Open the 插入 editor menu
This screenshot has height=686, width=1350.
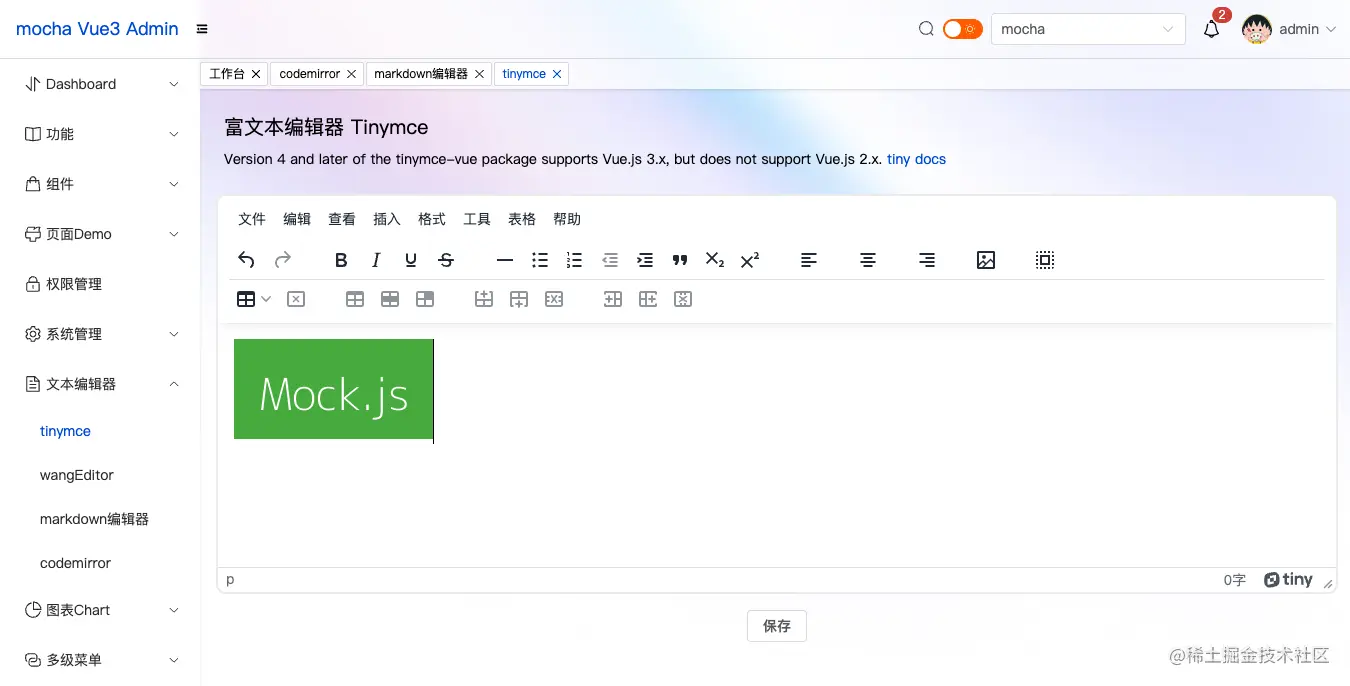coord(387,219)
